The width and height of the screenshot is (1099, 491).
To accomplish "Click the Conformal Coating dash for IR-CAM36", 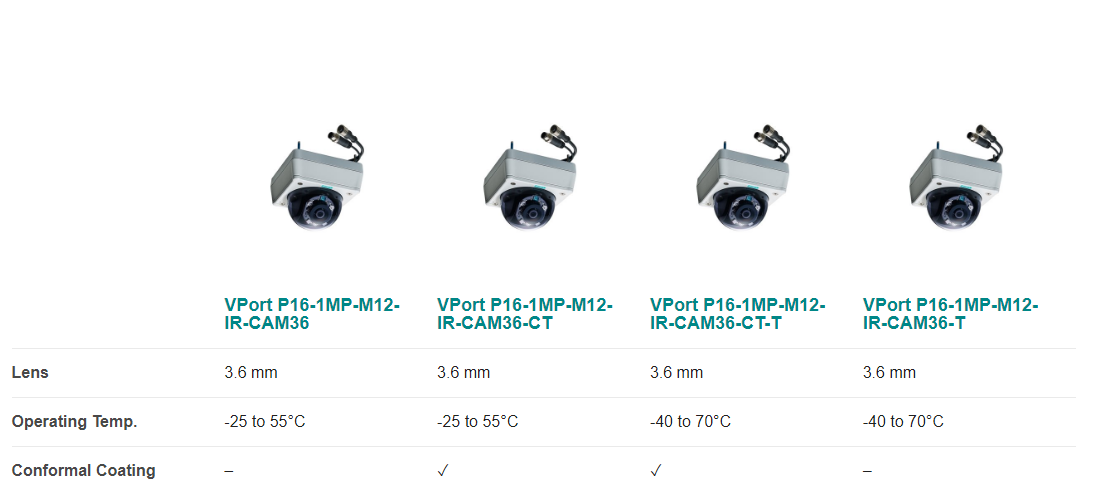I will click(229, 471).
